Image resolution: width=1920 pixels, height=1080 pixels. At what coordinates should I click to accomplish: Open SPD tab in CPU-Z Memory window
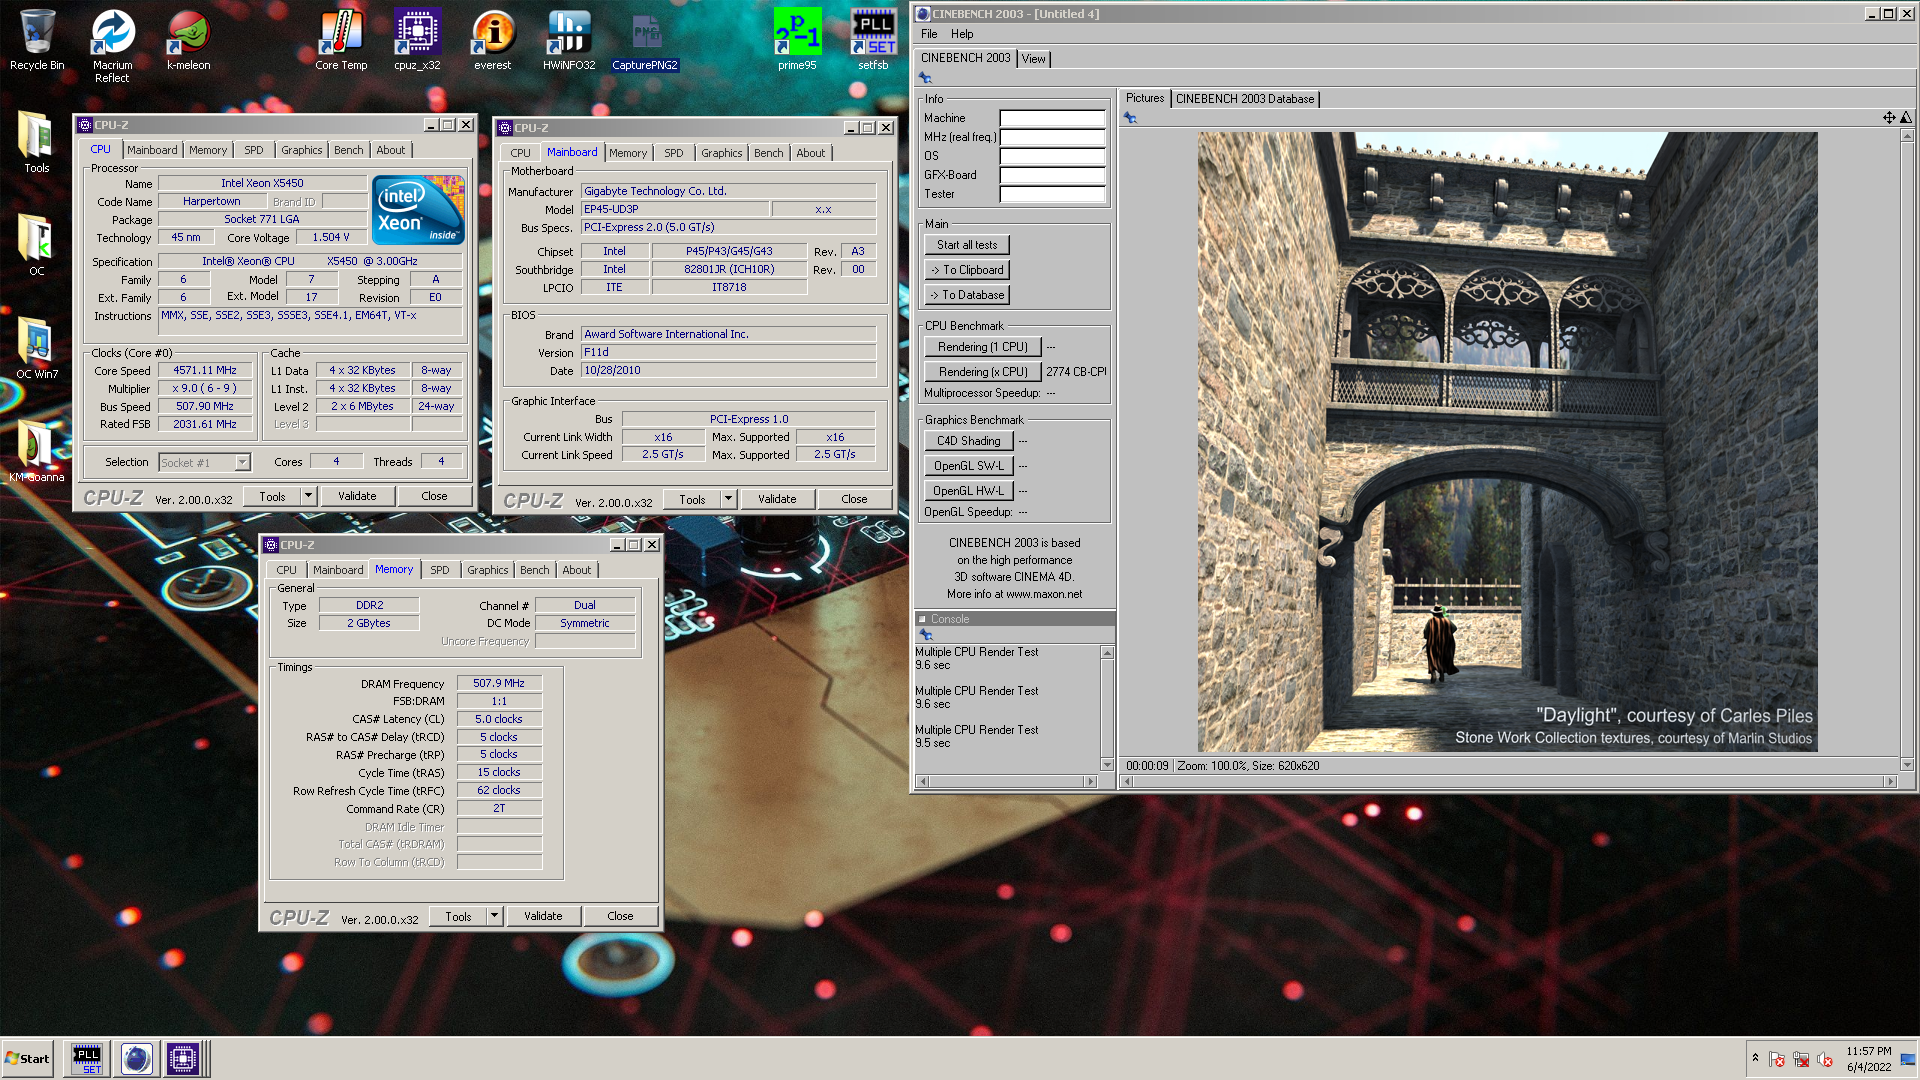[440, 570]
